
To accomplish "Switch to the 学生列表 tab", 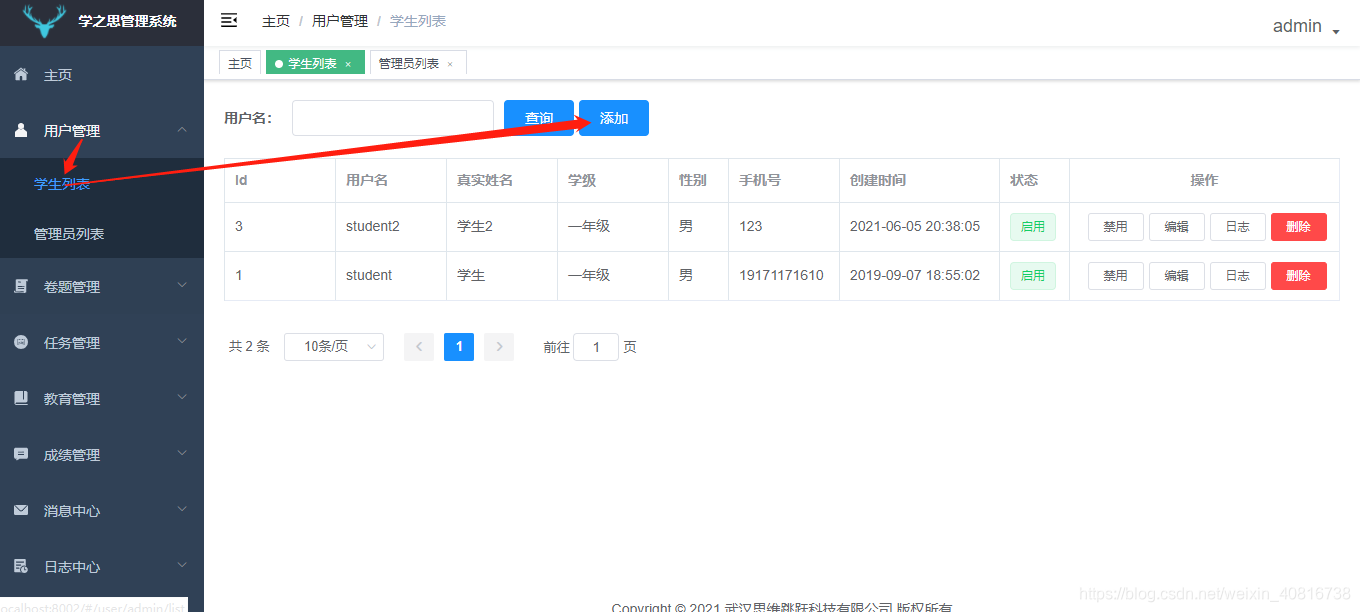I will pos(315,63).
